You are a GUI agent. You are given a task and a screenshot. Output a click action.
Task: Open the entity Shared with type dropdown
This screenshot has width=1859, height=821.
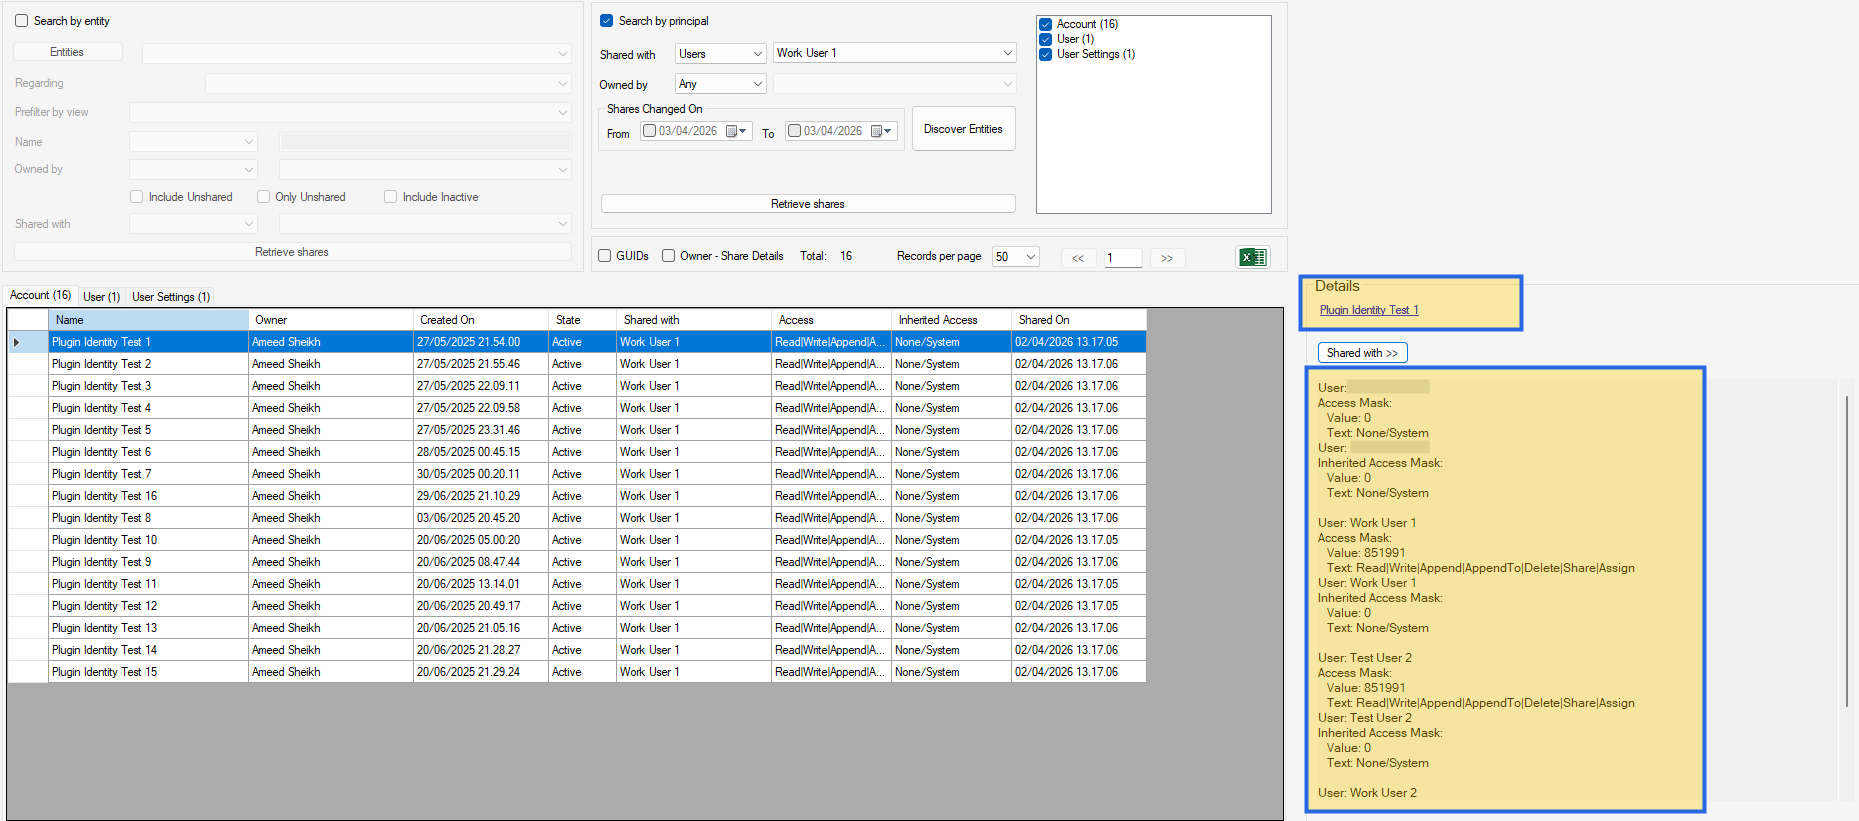tap(193, 224)
